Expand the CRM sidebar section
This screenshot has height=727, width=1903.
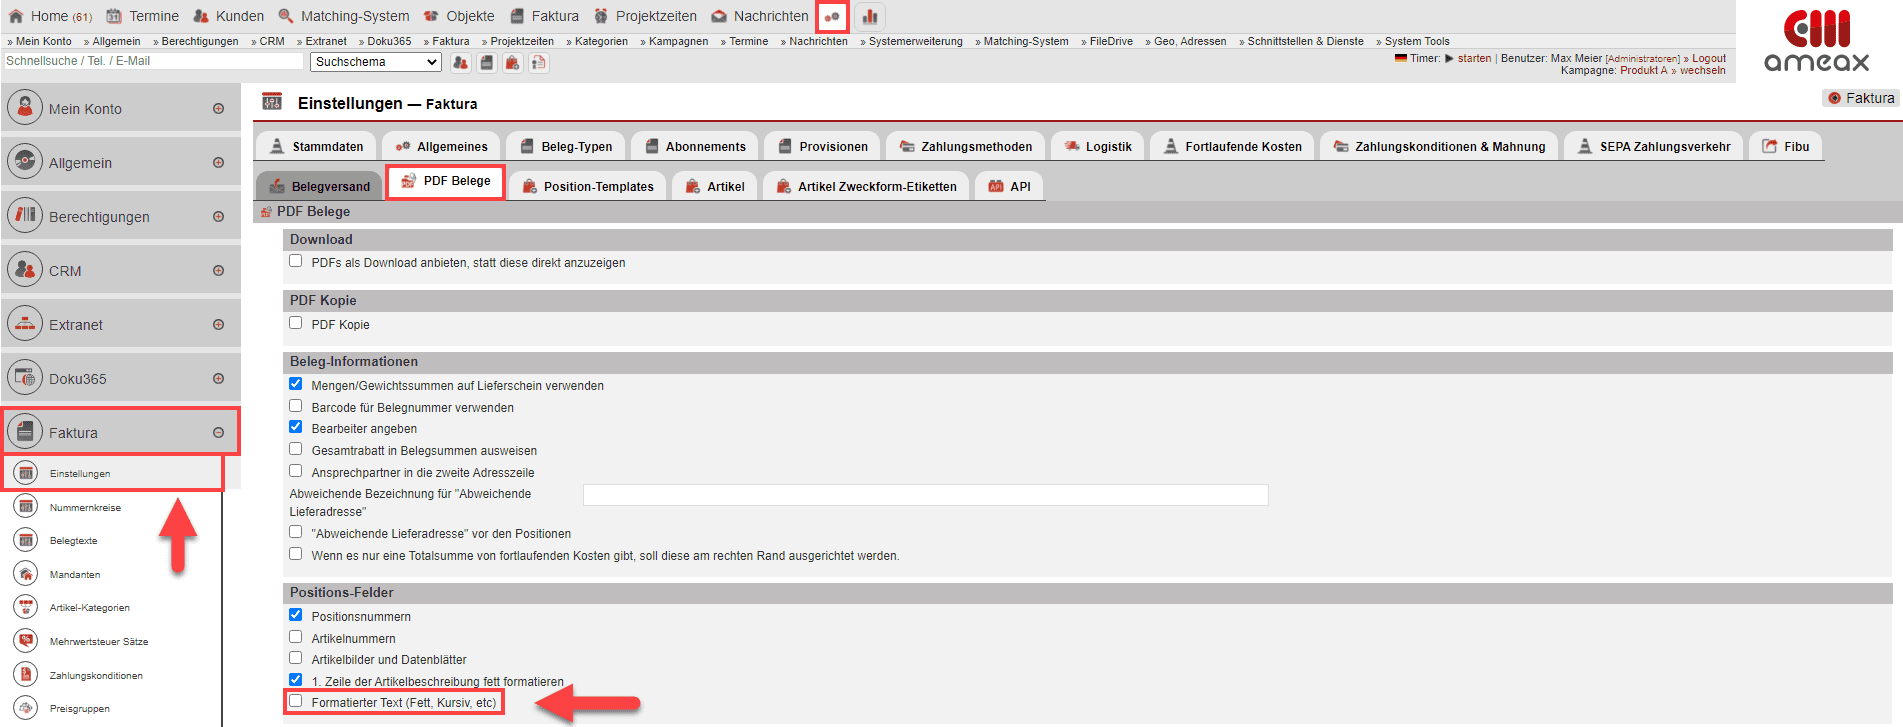tap(218, 271)
